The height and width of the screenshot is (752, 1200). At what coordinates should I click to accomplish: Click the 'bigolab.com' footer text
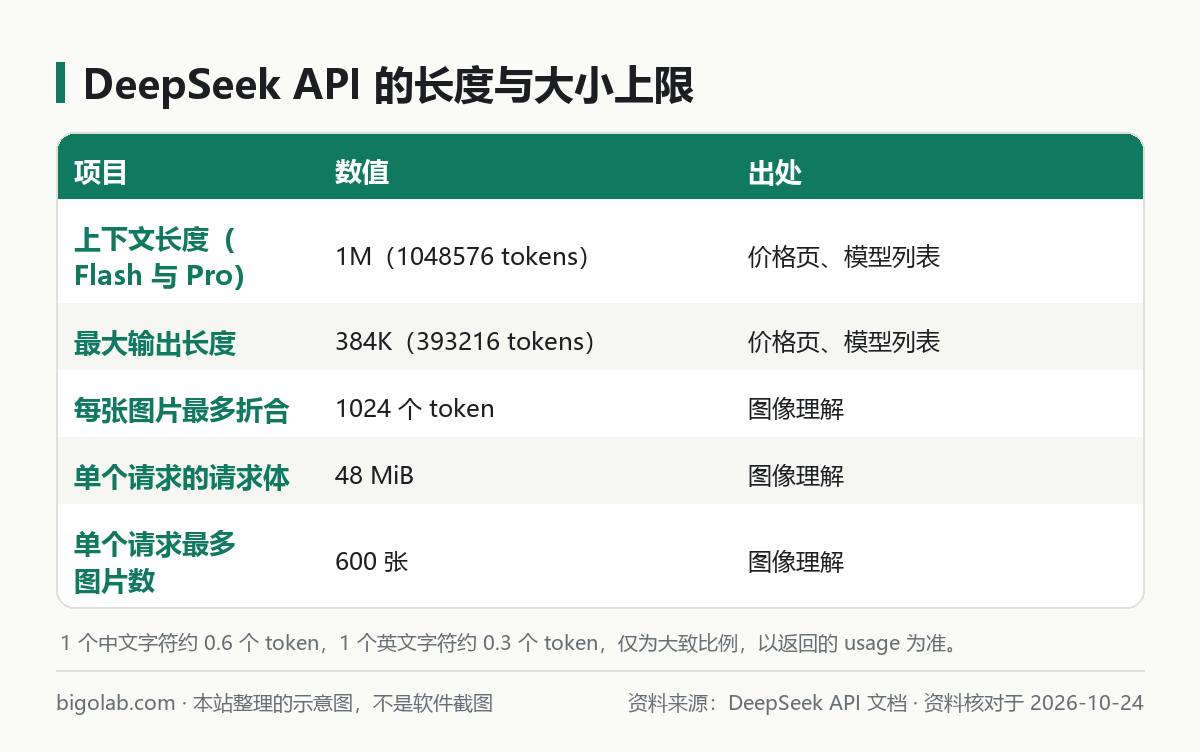pyautogui.click(x=116, y=703)
